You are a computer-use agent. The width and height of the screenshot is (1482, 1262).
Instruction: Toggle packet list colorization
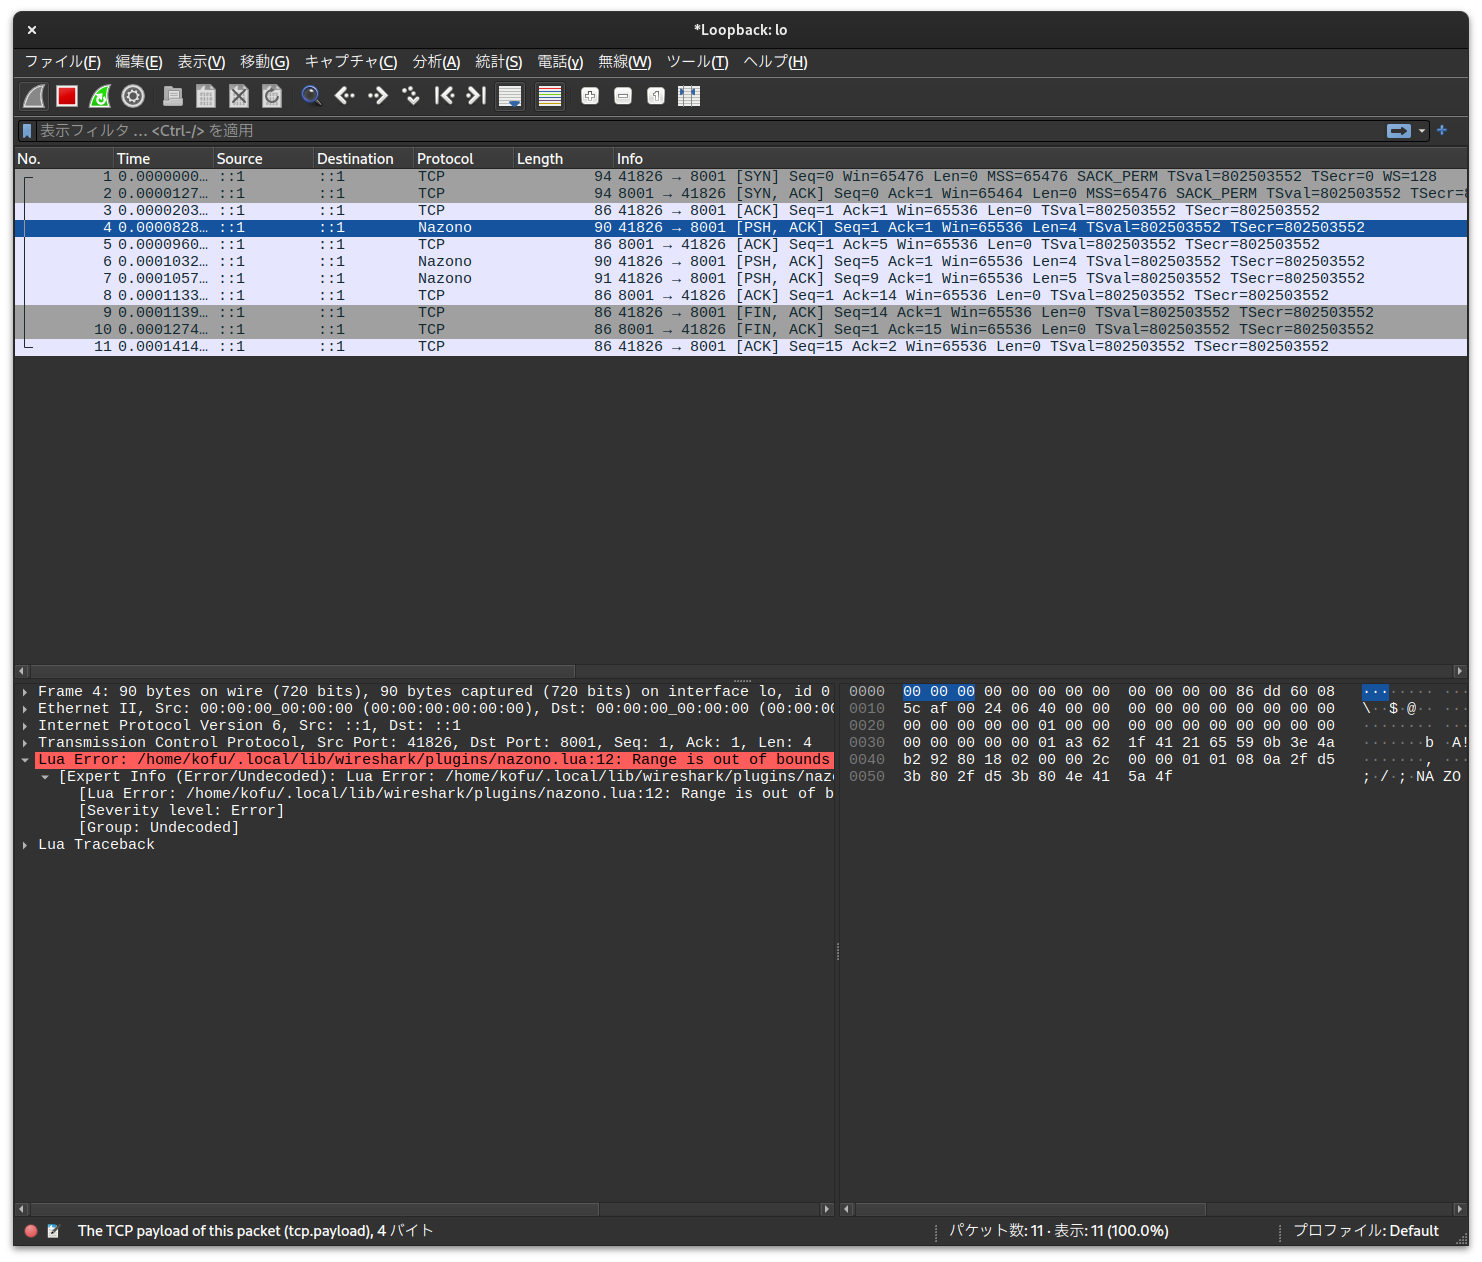tap(549, 96)
